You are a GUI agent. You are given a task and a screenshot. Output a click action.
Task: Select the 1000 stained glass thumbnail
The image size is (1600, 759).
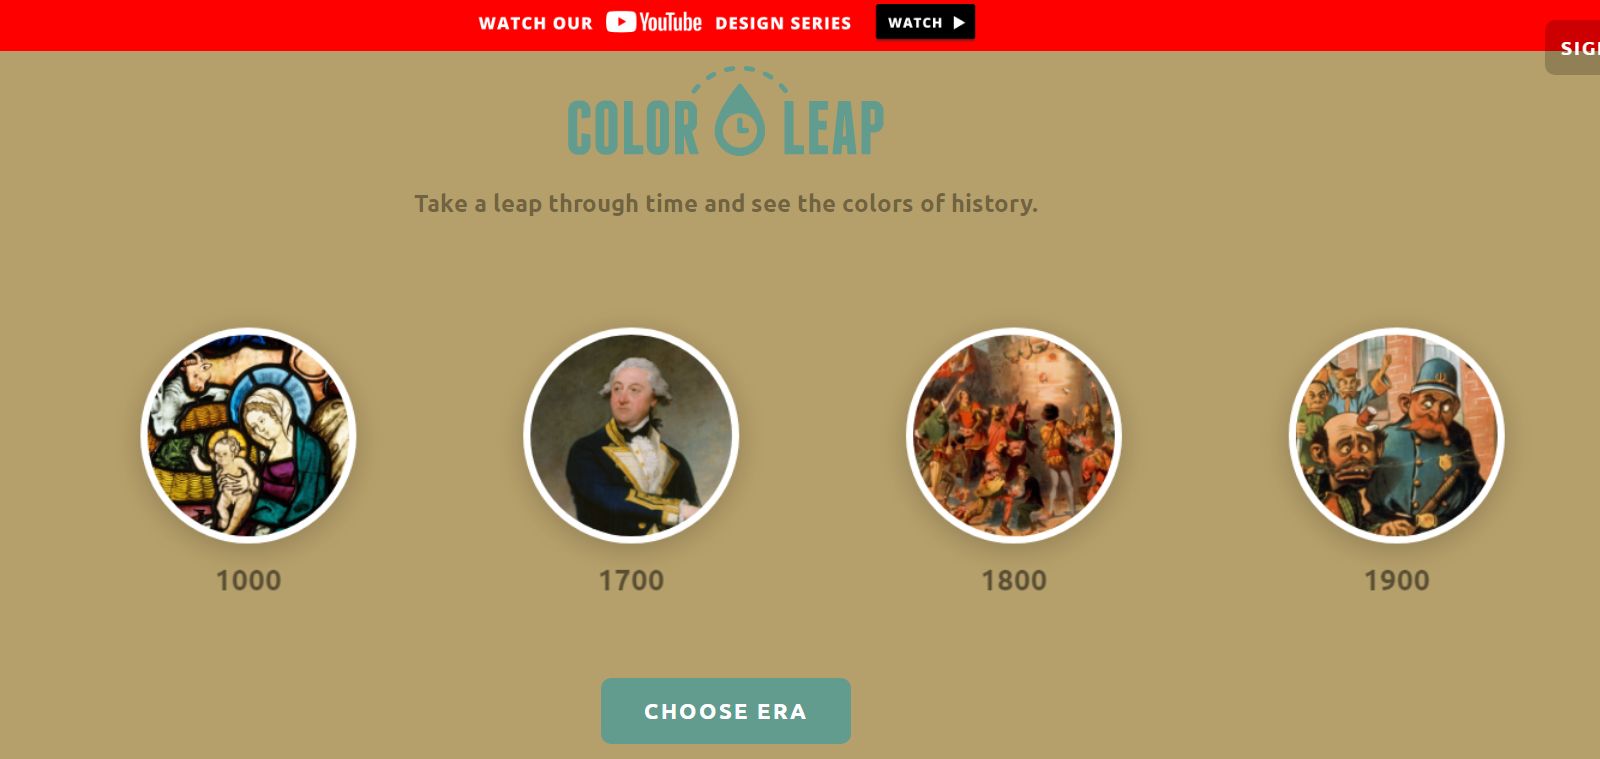tap(248, 435)
